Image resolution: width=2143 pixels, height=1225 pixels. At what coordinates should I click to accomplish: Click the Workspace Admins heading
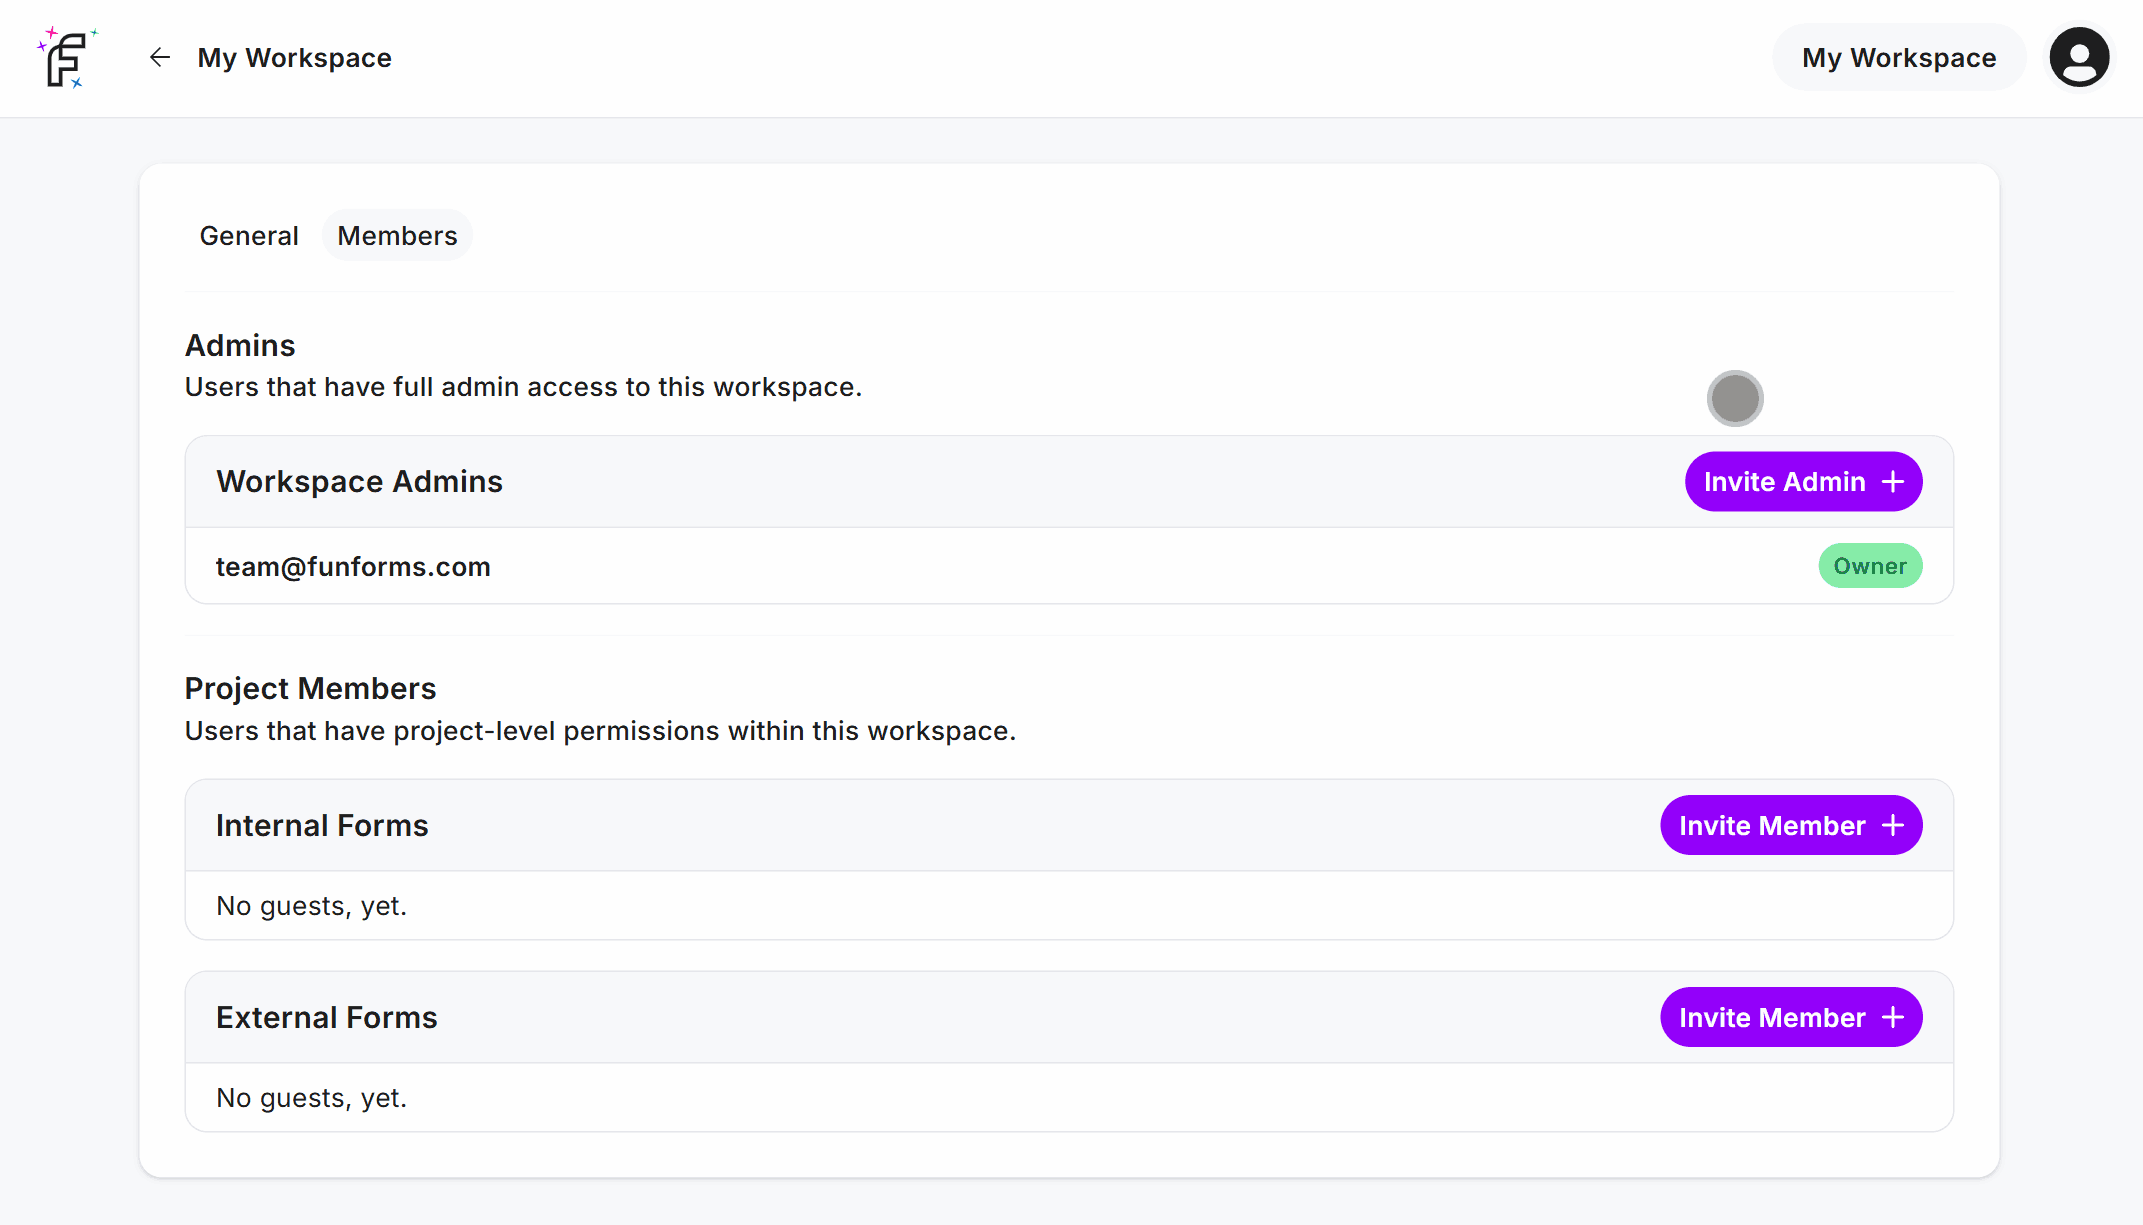pyautogui.click(x=359, y=482)
